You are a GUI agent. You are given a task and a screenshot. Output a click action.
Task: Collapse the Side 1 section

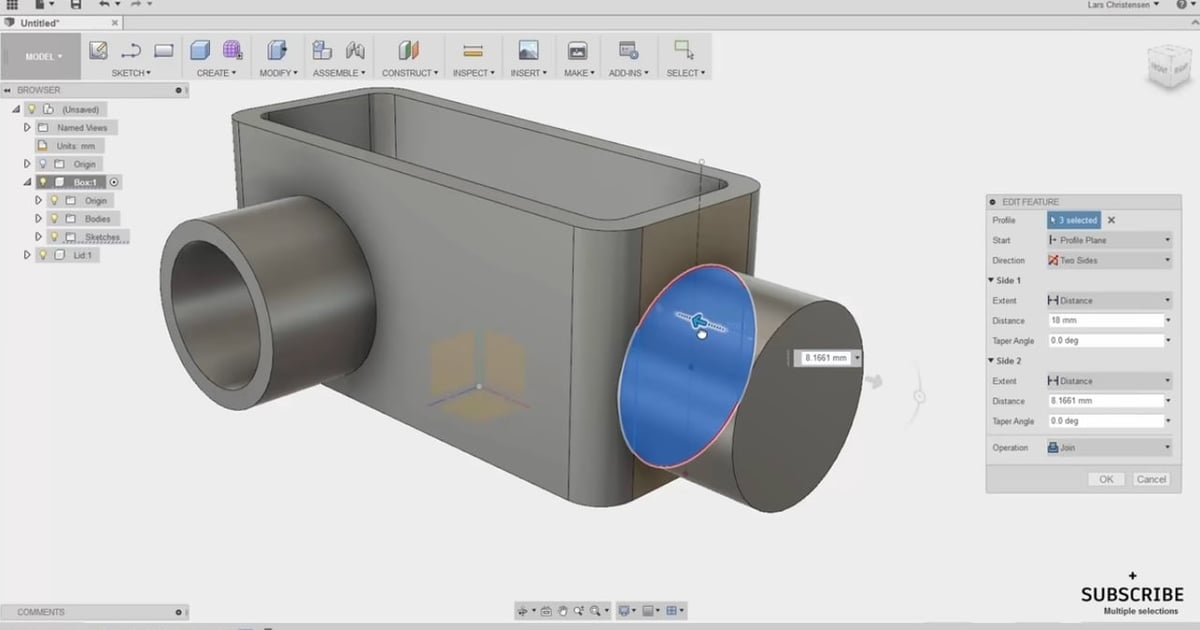(x=991, y=280)
